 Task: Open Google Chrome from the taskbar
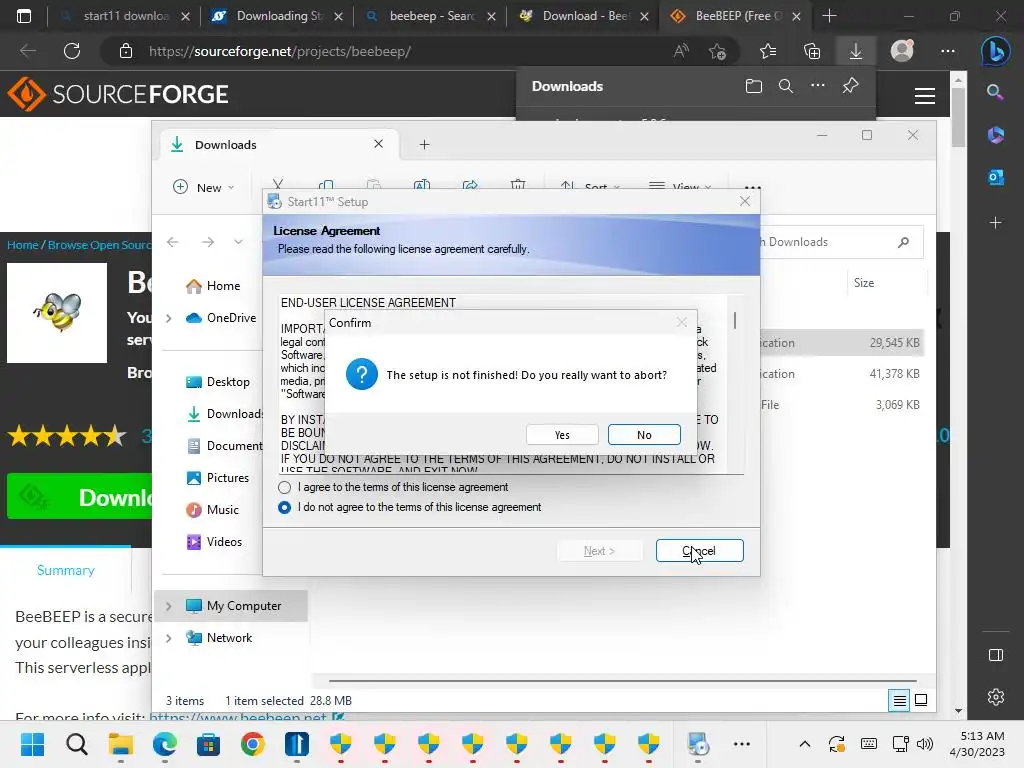[x=253, y=744]
